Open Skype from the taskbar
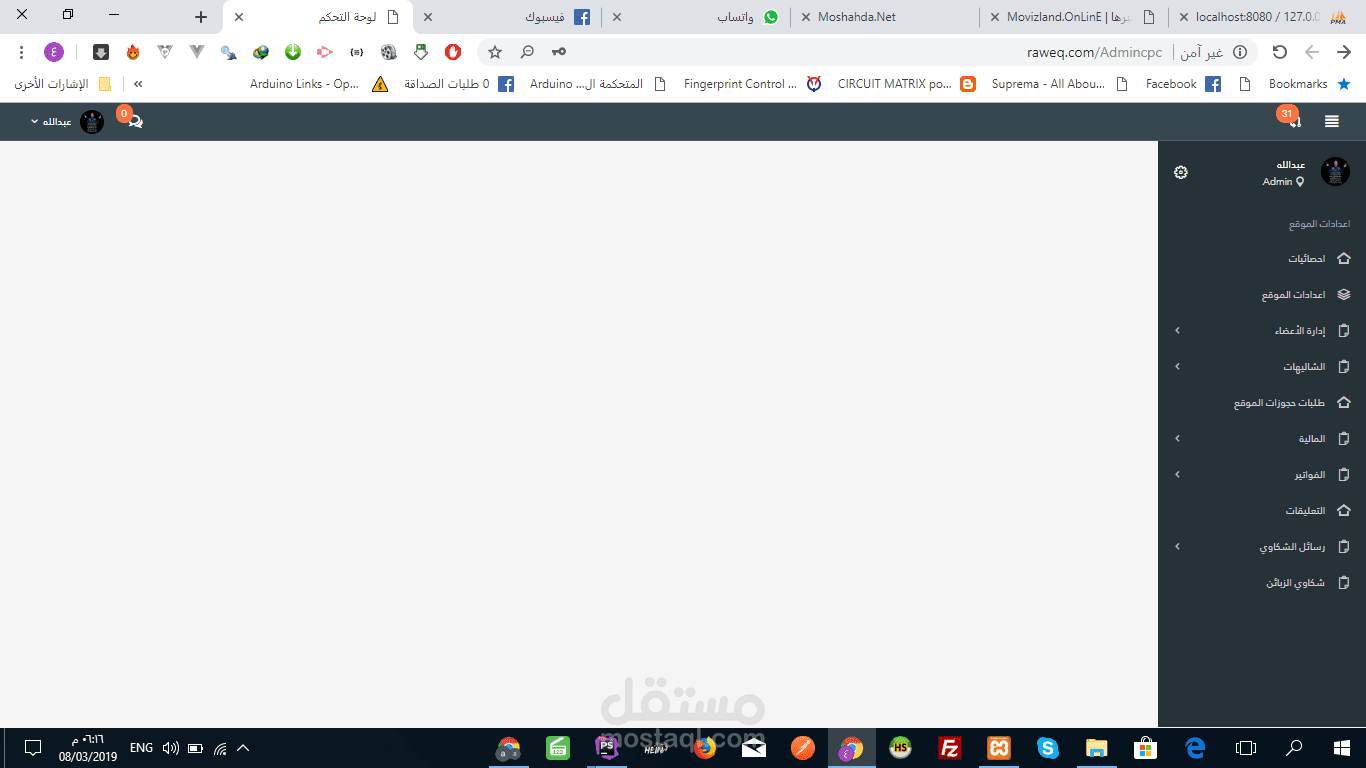The image size is (1366, 768). (x=1047, y=747)
